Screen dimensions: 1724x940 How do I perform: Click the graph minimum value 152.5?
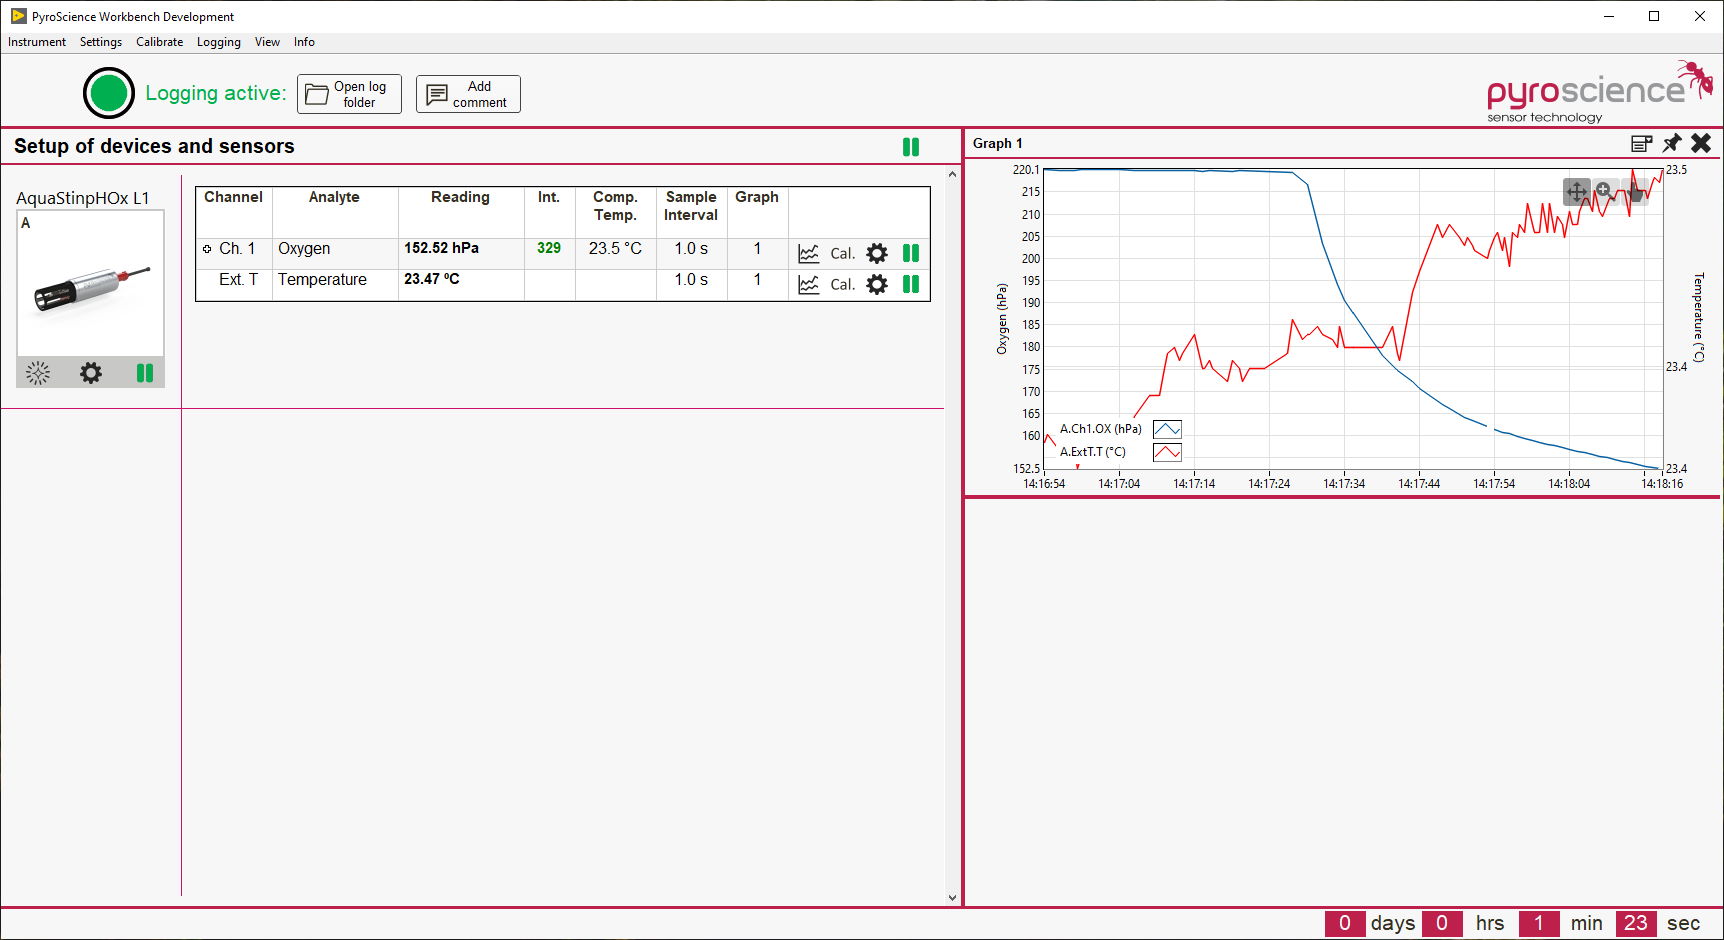1026,468
